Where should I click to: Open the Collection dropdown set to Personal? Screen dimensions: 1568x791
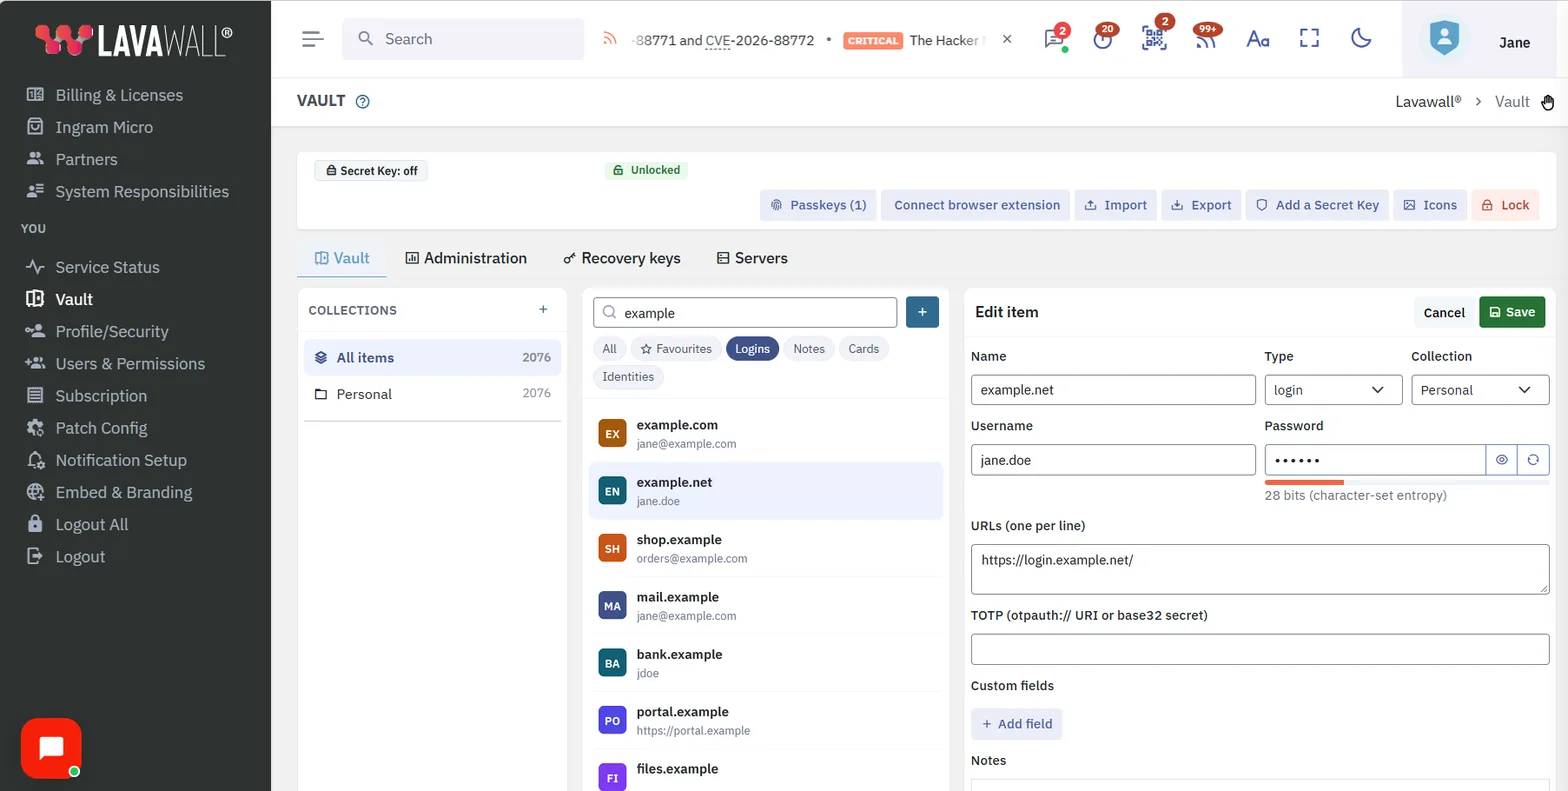point(1480,390)
